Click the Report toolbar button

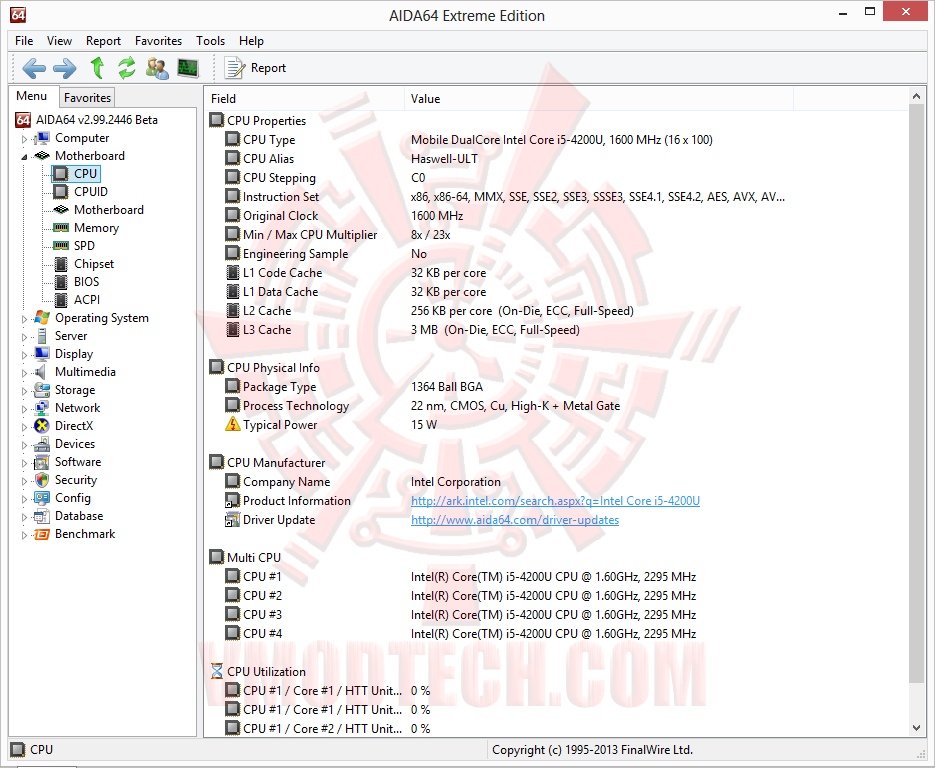click(x=255, y=68)
